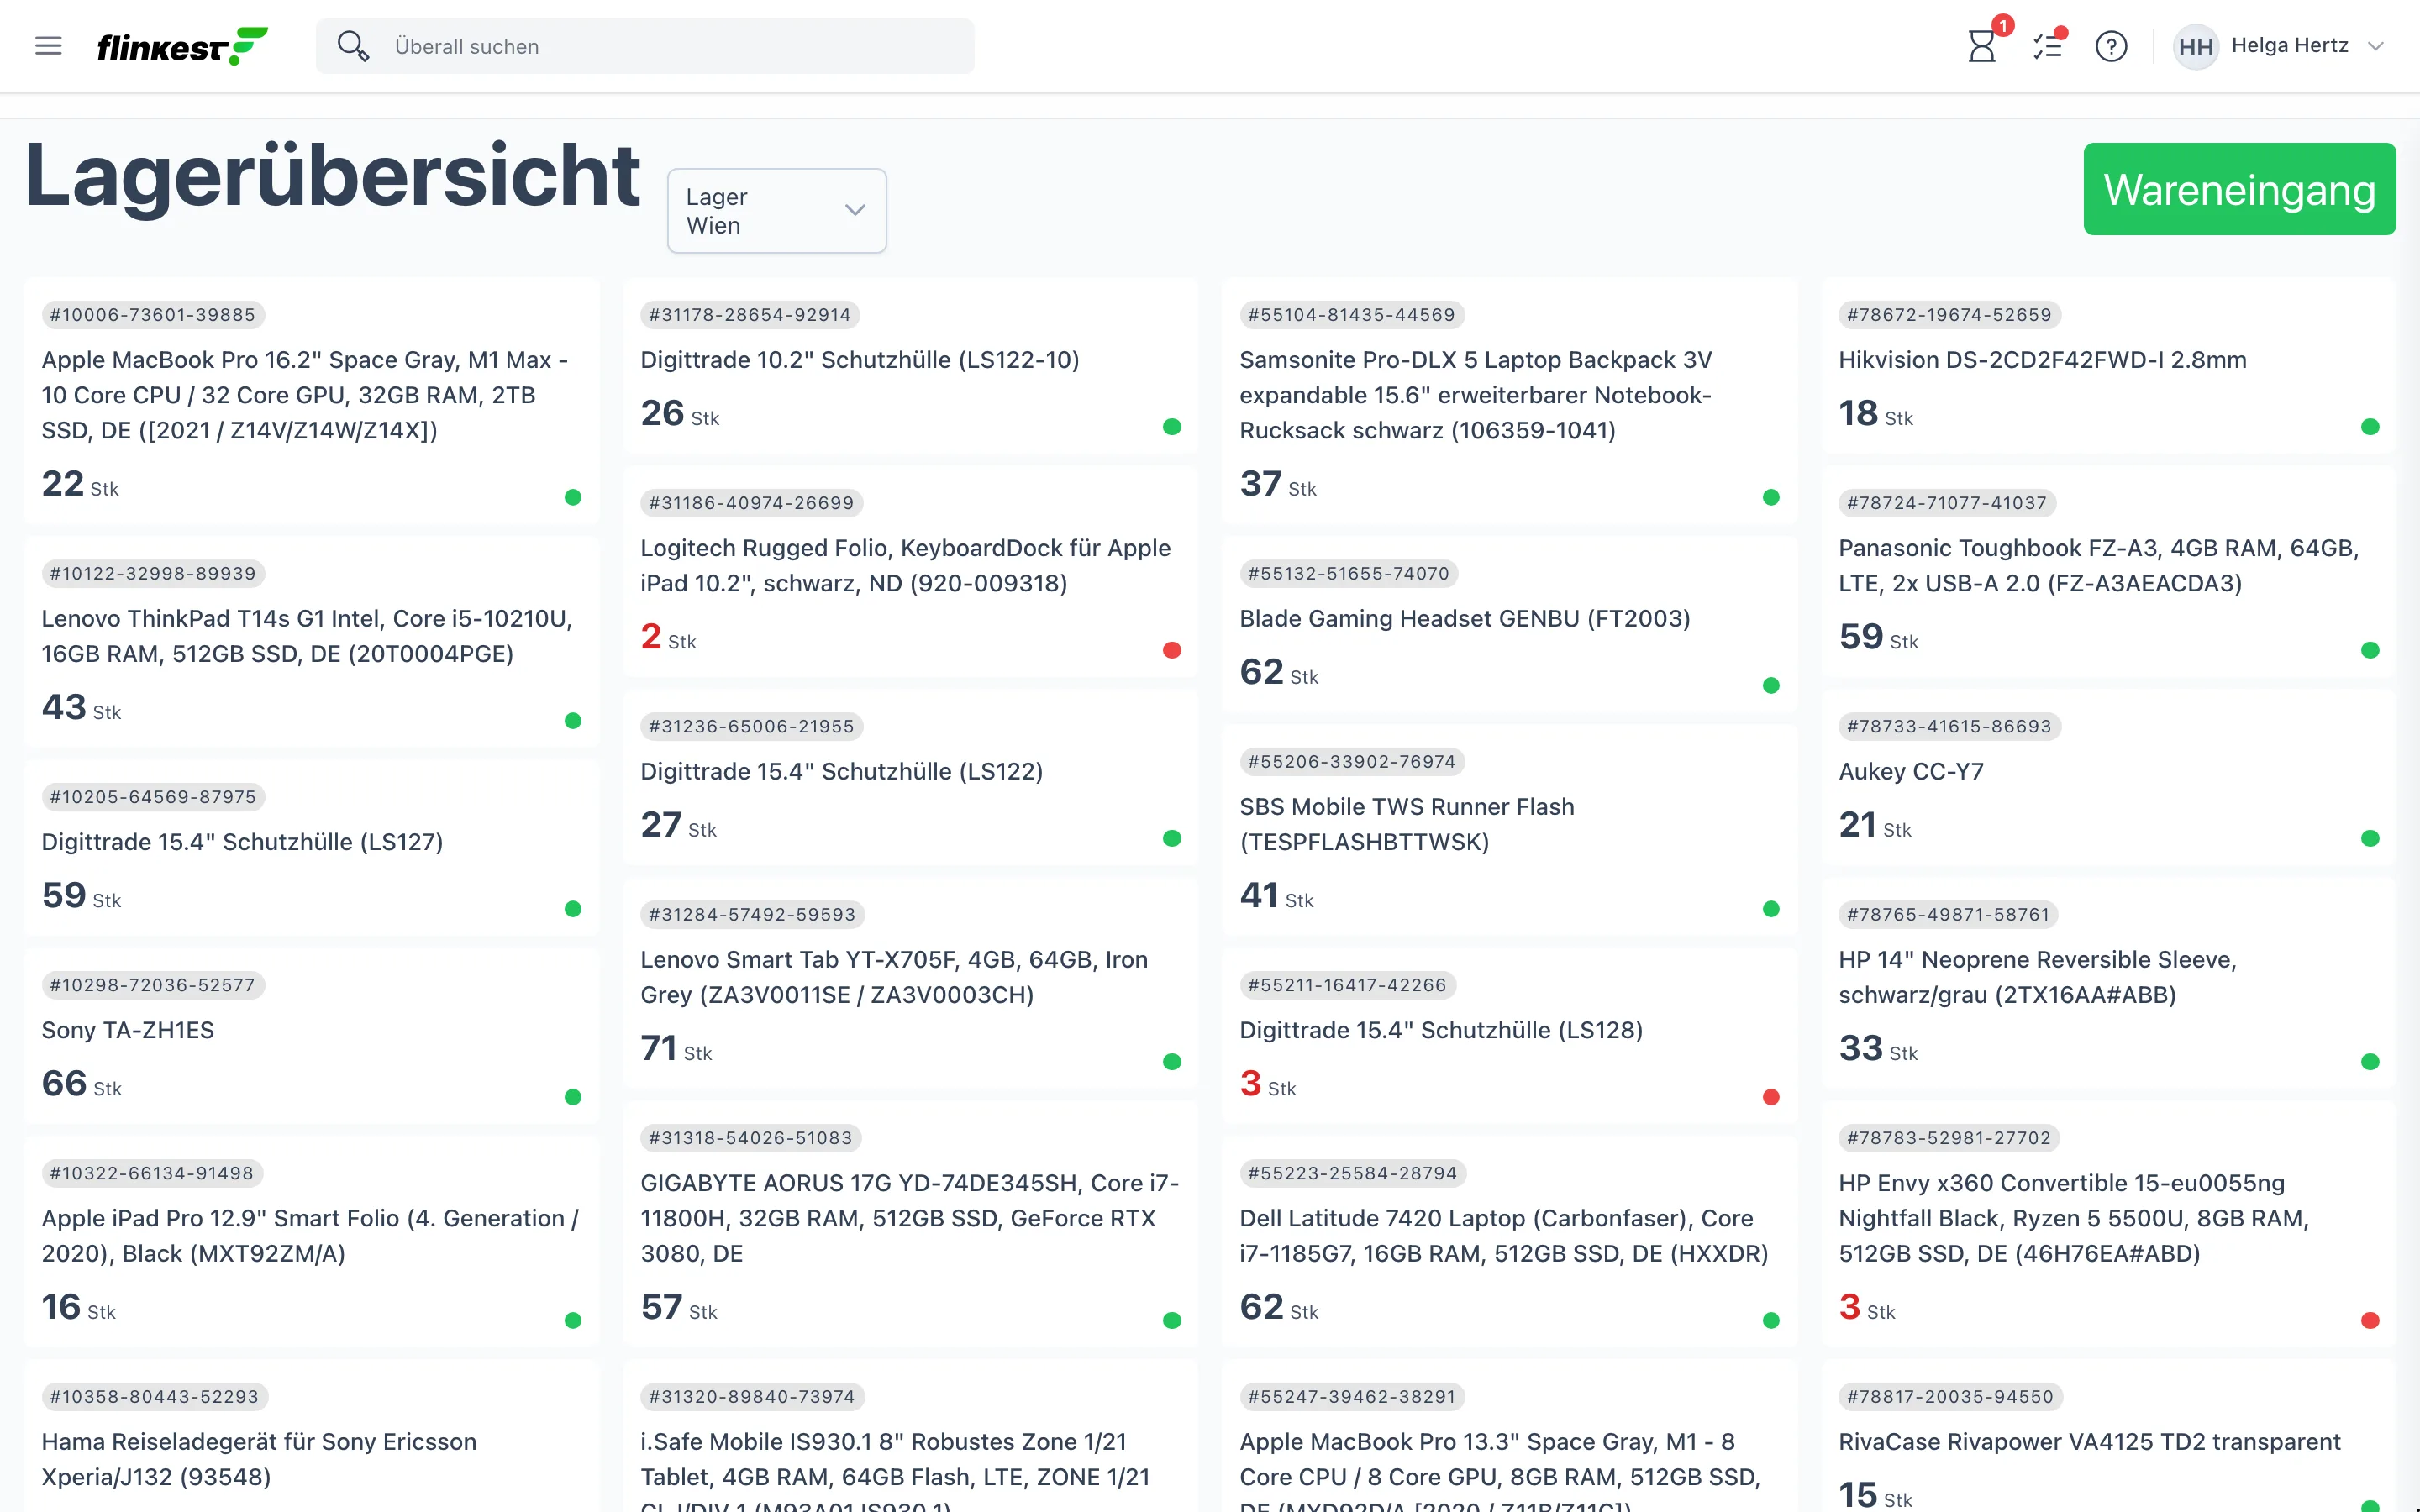Click the quantity 62 Stk on Blade Gaming Headset
The height and width of the screenshot is (1512, 2420).
click(x=1279, y=672)
